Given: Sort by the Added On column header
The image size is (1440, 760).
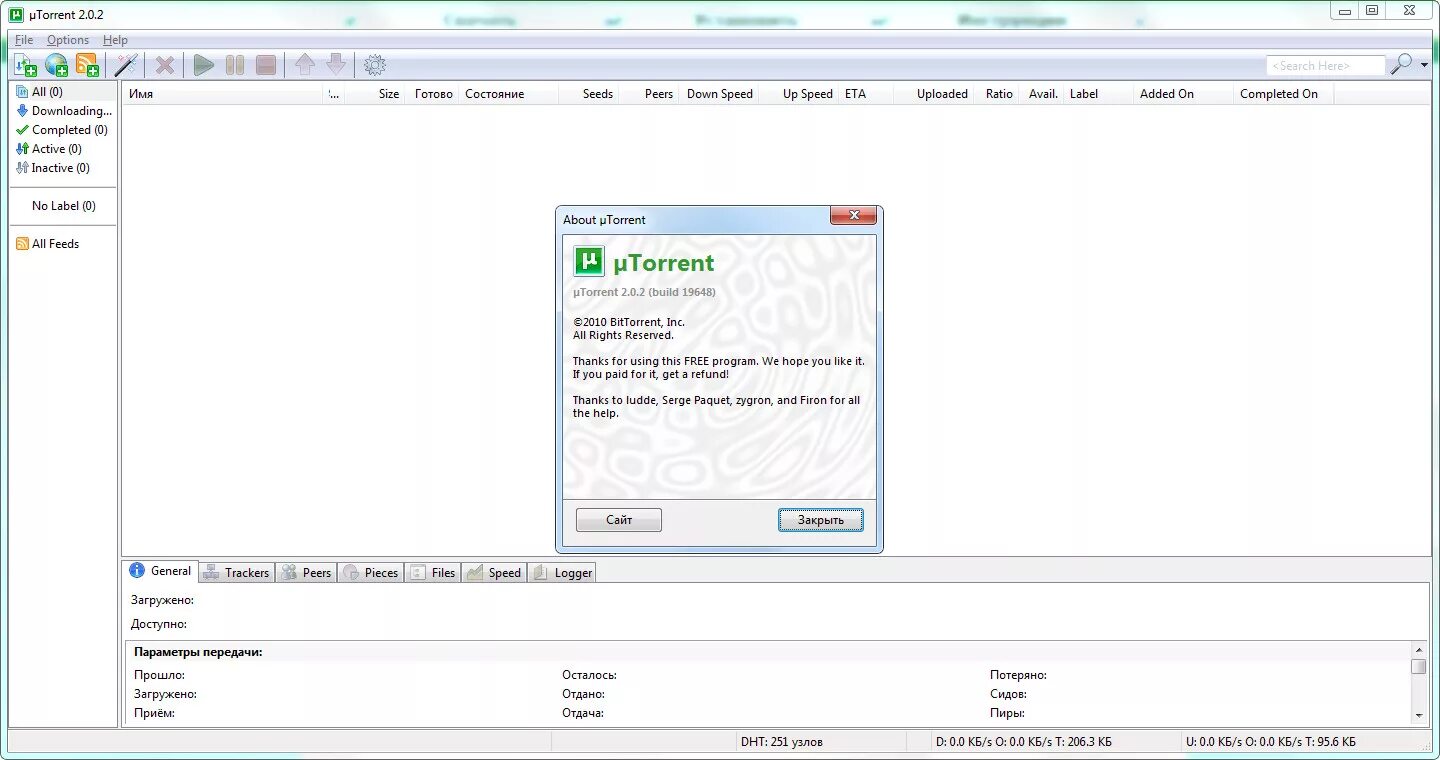Looking at the screenshot, I should 1183,94.
